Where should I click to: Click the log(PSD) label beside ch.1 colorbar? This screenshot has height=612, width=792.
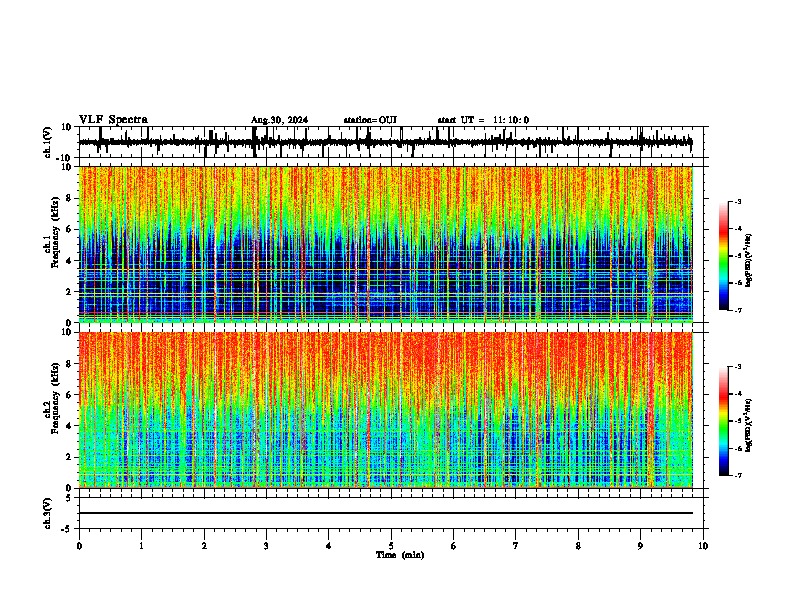[749, 260]
